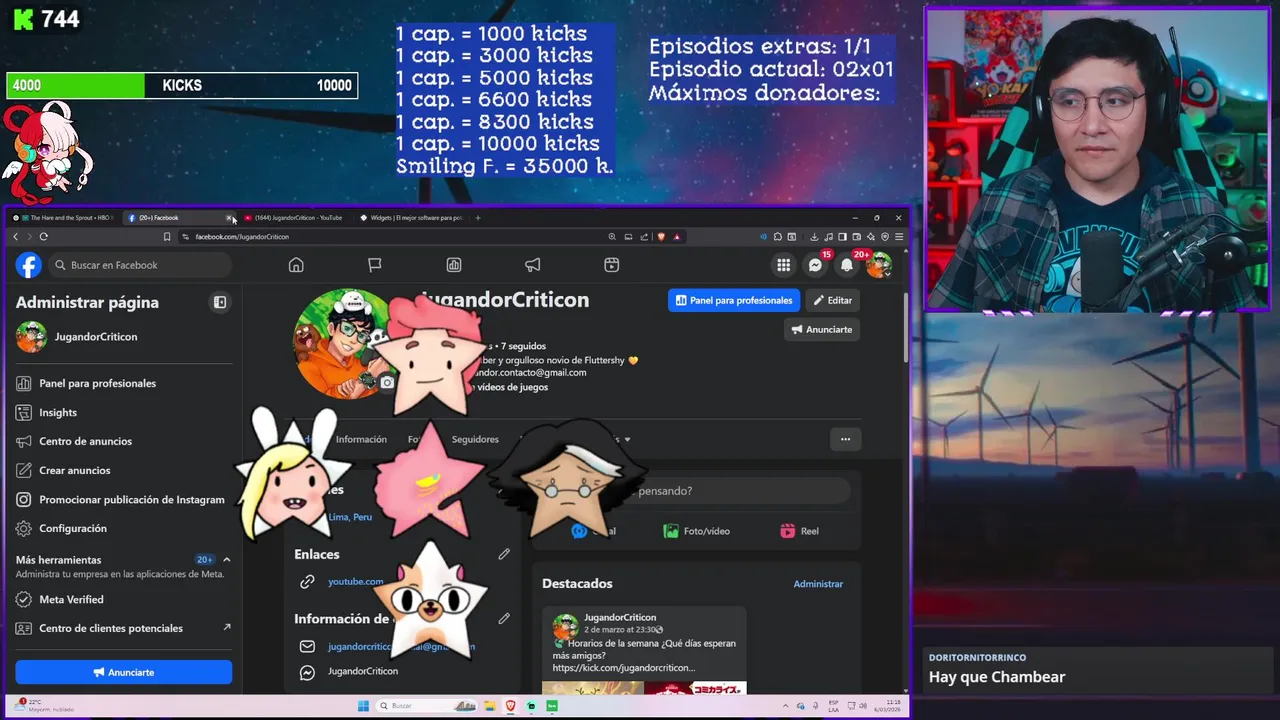Switch to the Seguidores profile tab
Viewport: 1280px width, 720px height.
475,439
